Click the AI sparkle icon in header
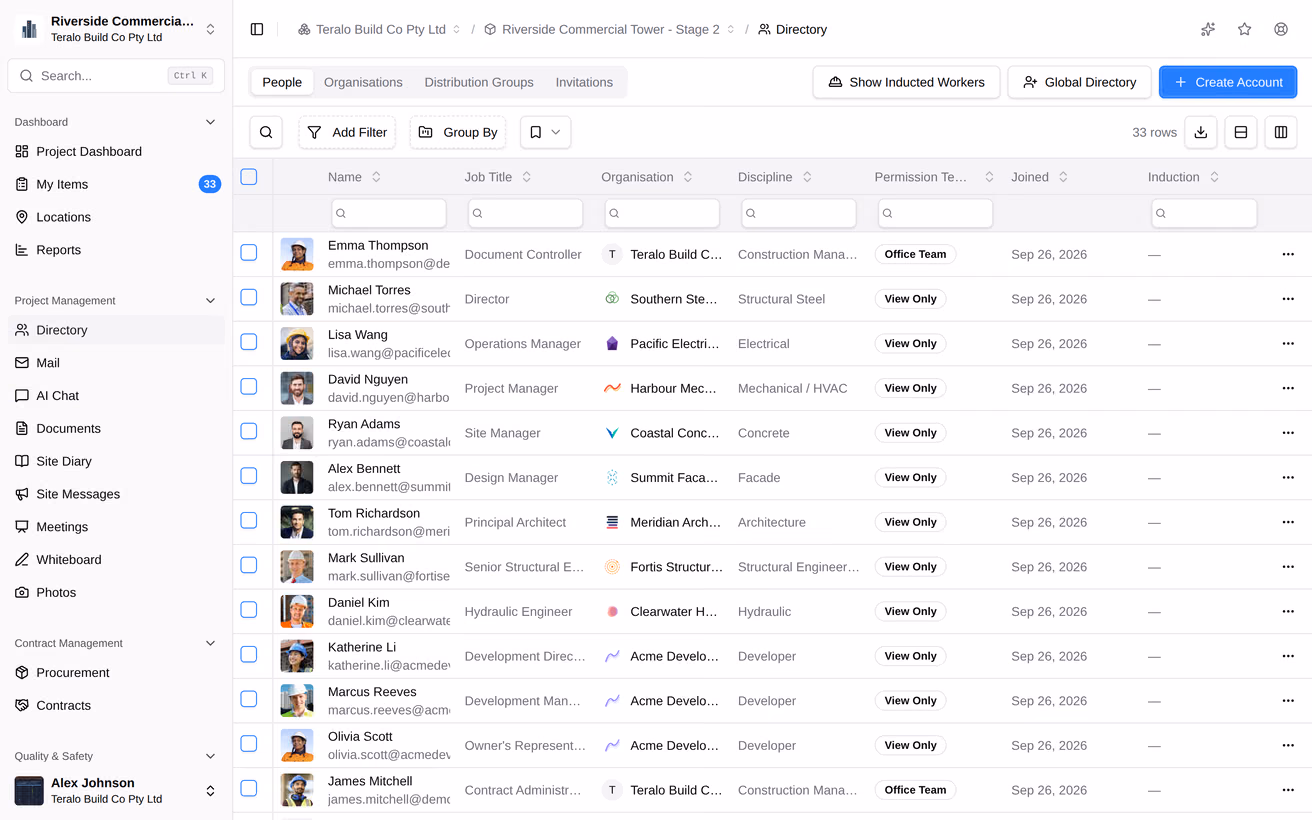Screen dimensions: 1312x820 coord(1208,30)
